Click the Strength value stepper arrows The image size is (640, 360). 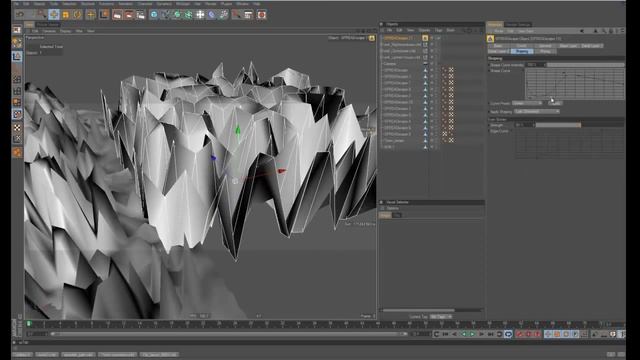(533, 125)
